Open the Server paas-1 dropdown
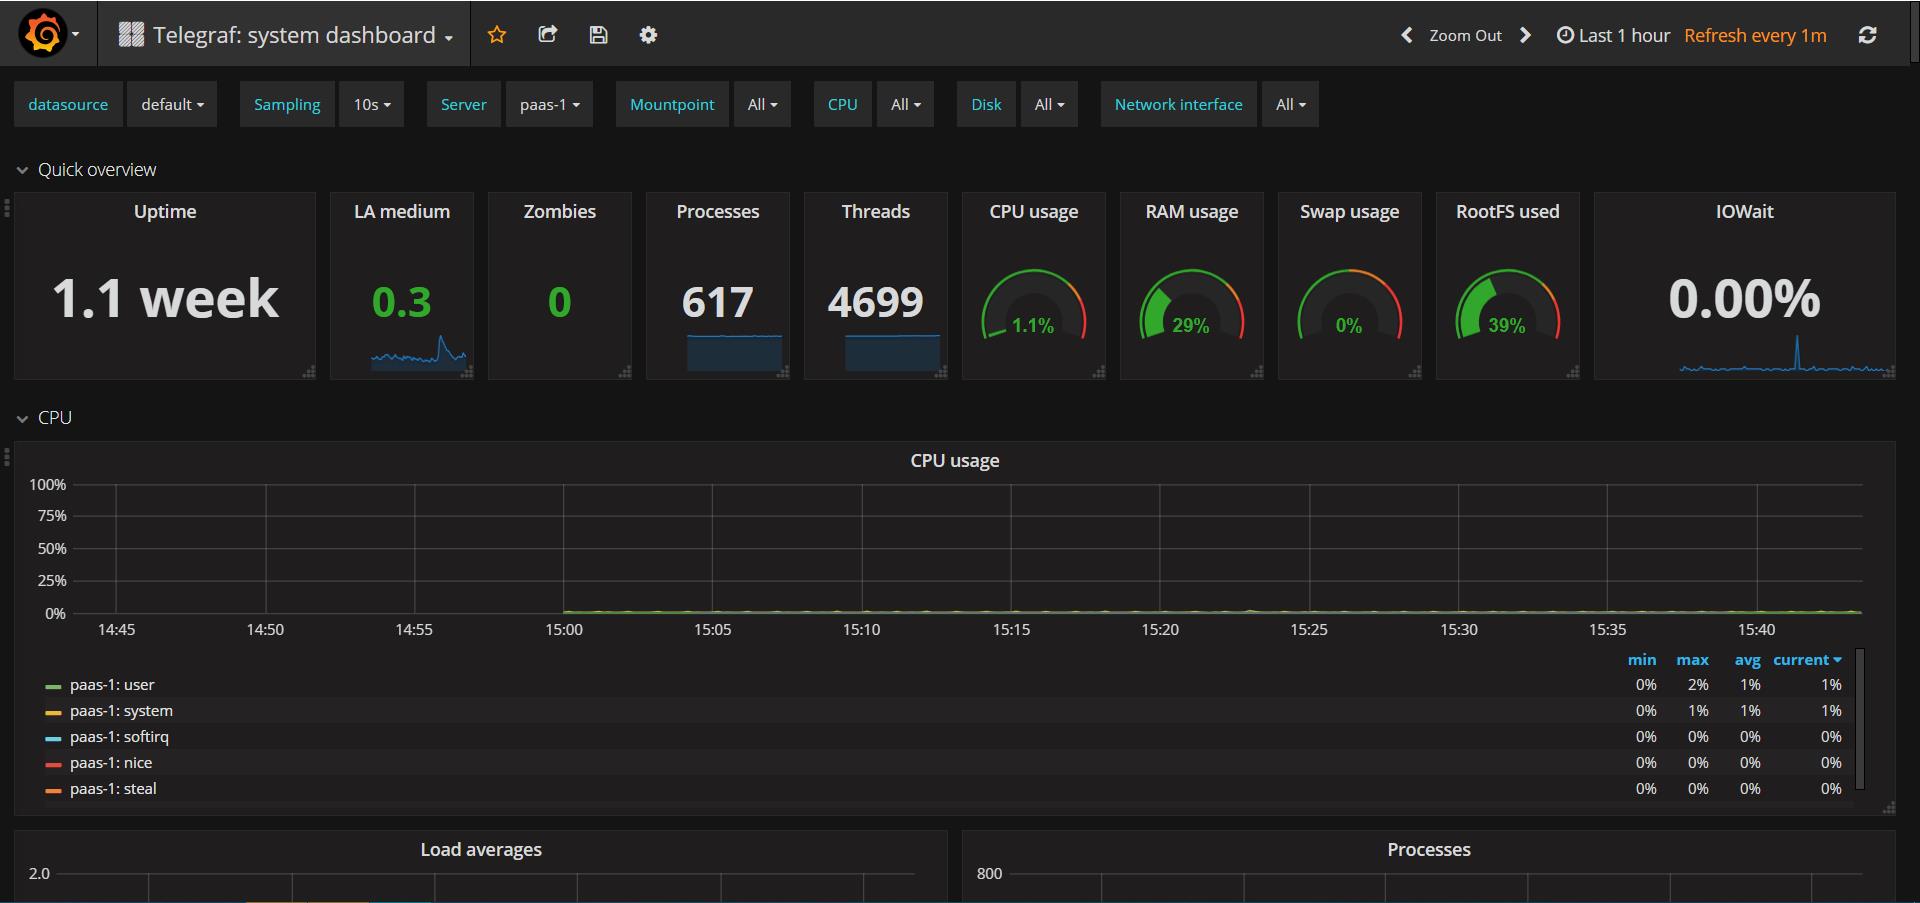 click(x=549, y=104)
